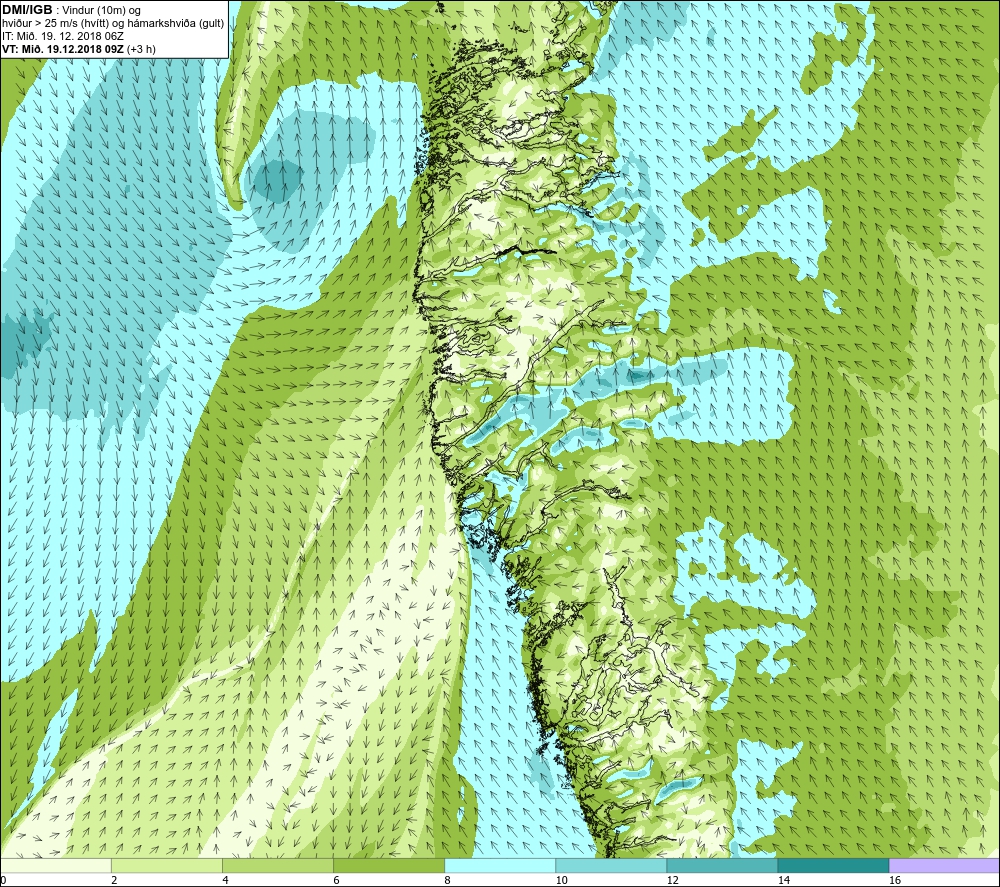Click the purple above-16 m/s legend swatch
1000x887 pixels.
pyautogui.click(x=944, y=866)
